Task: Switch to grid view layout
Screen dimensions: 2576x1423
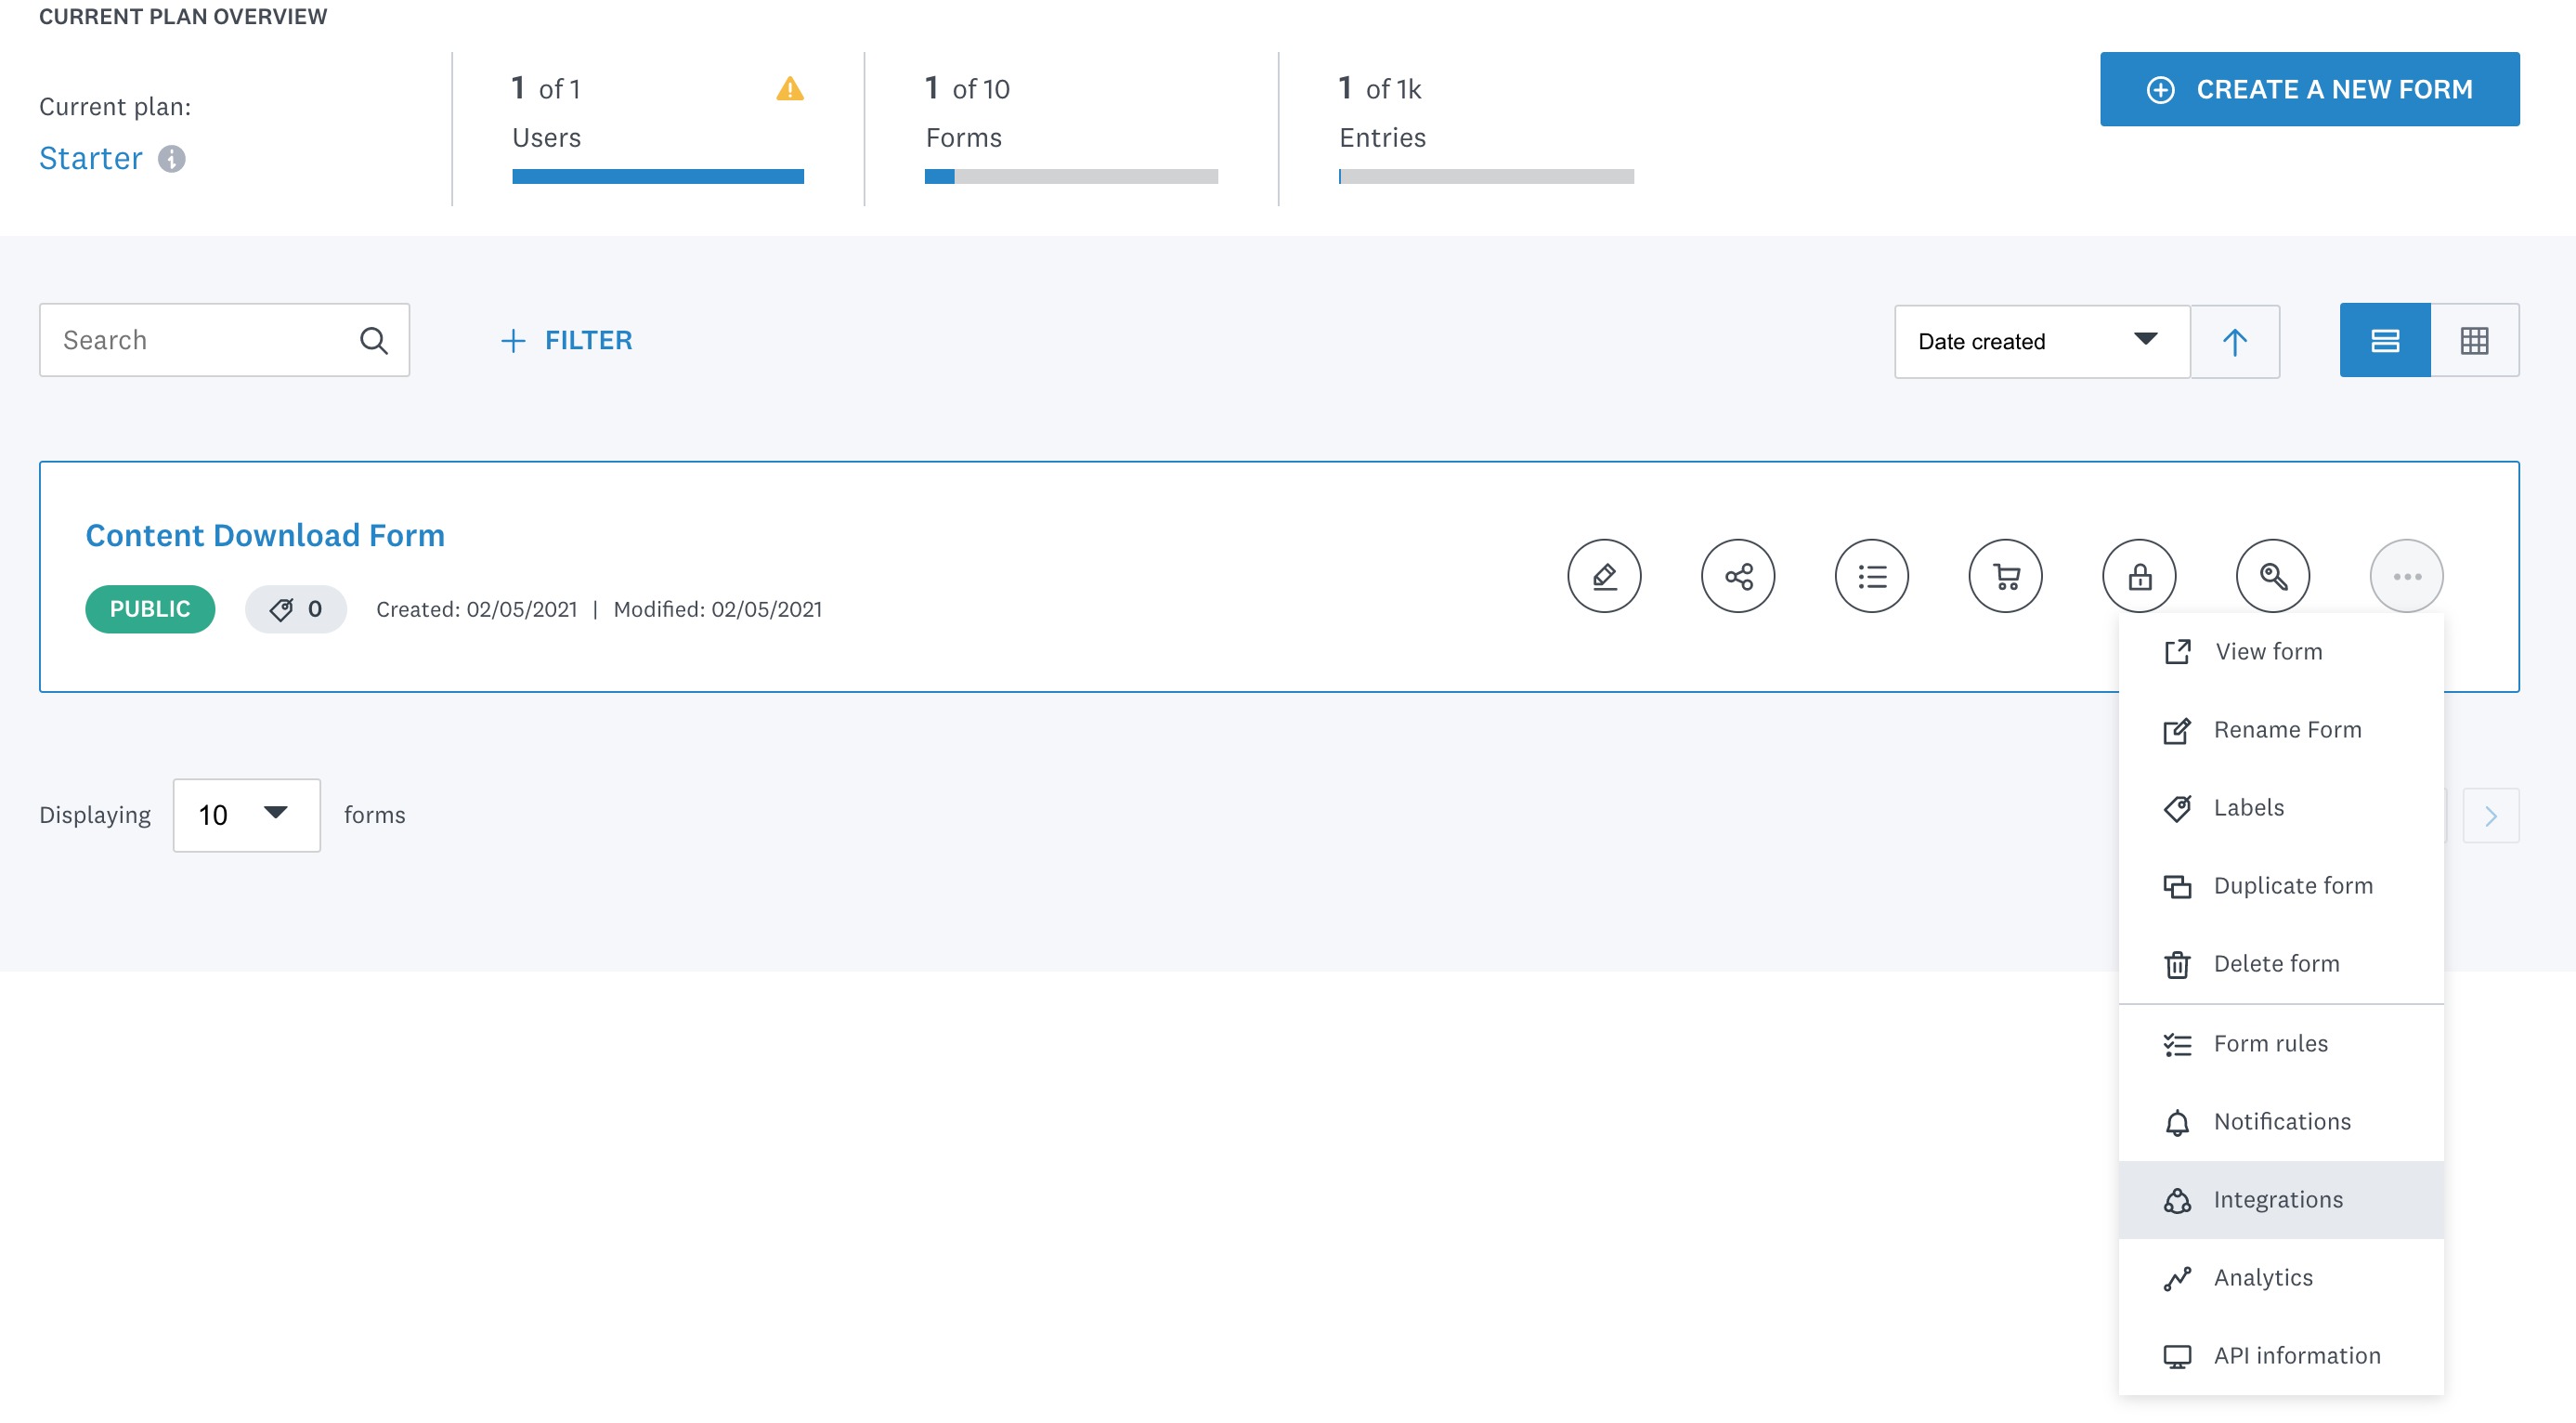Action: (x=2475, y=340)
